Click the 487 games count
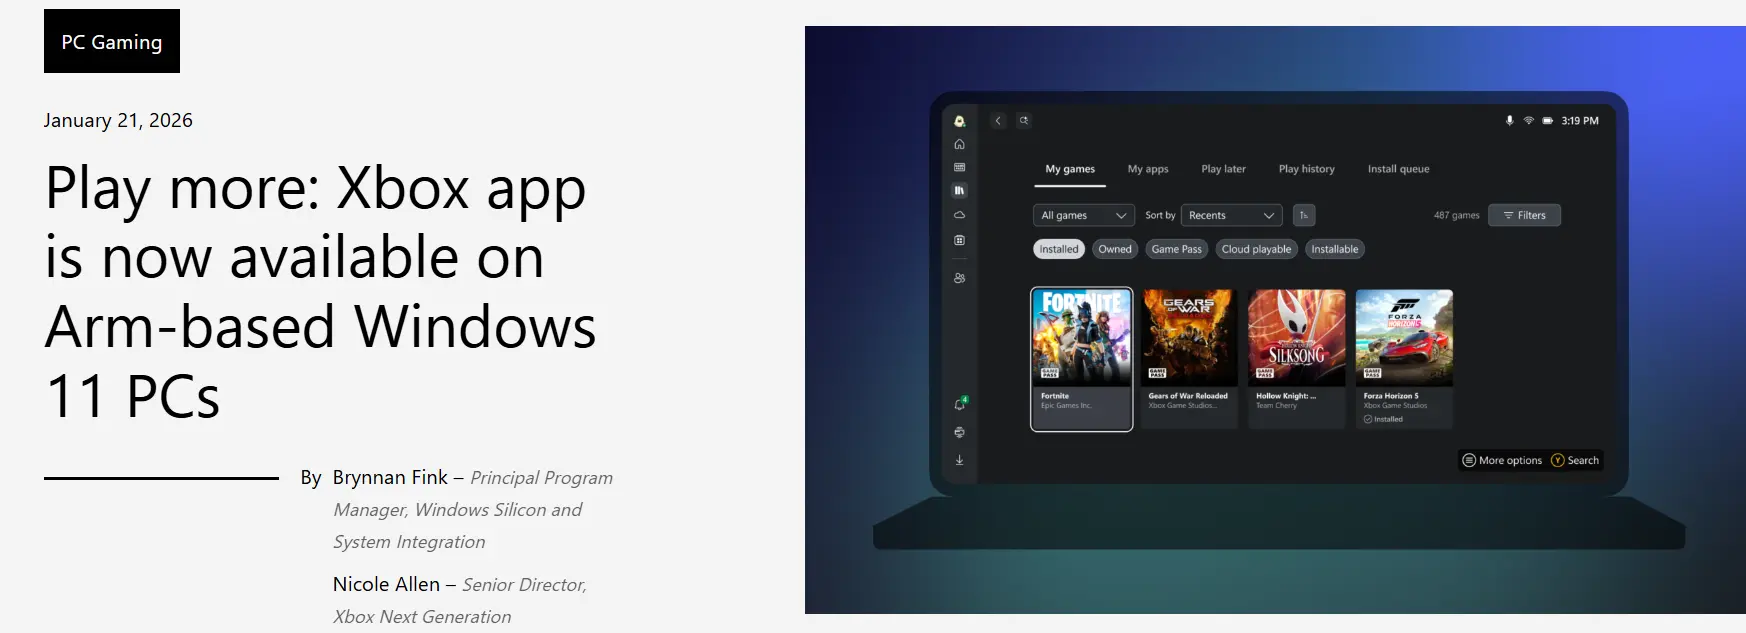Screen dimensions: 1746x633 [x=1456, y=215]
